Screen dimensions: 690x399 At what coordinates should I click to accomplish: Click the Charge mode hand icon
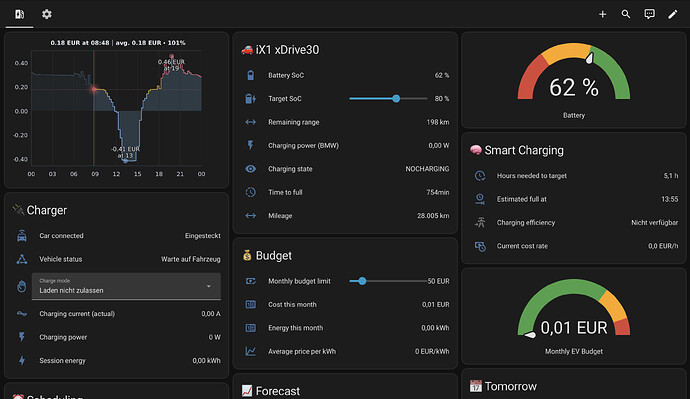pos(22,286)
